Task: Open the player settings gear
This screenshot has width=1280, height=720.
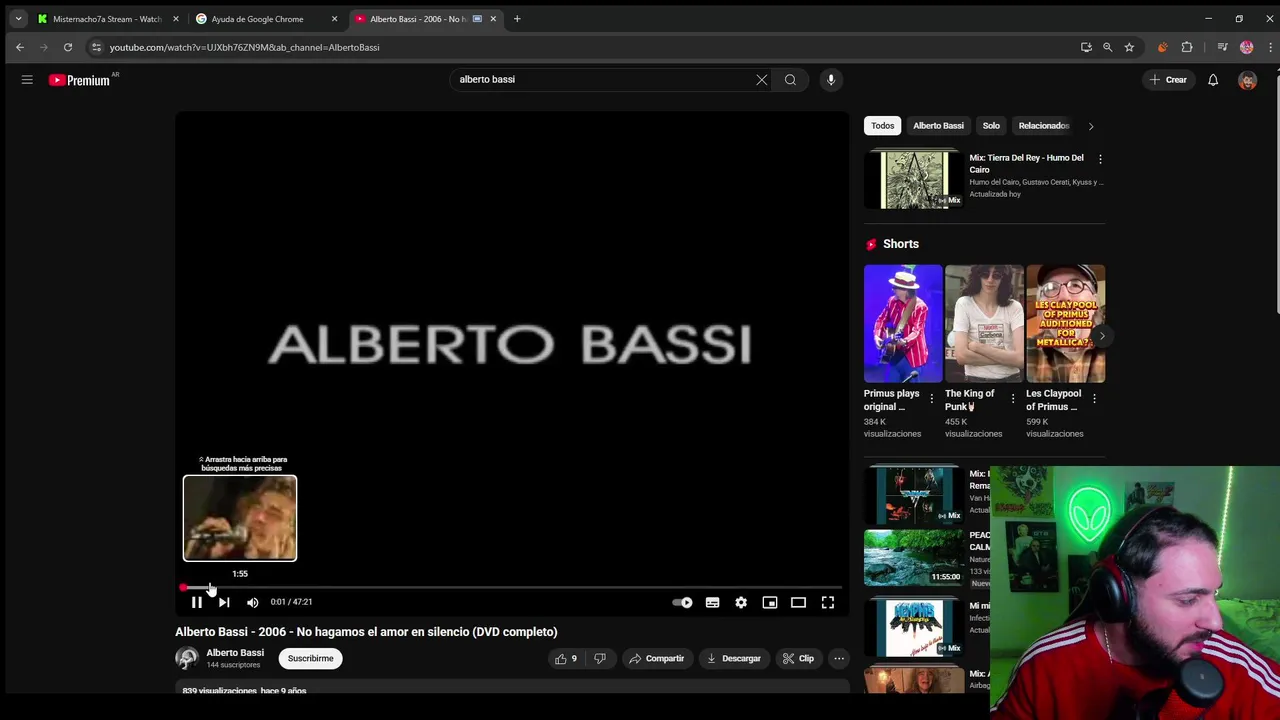Action: coord(741,602)
